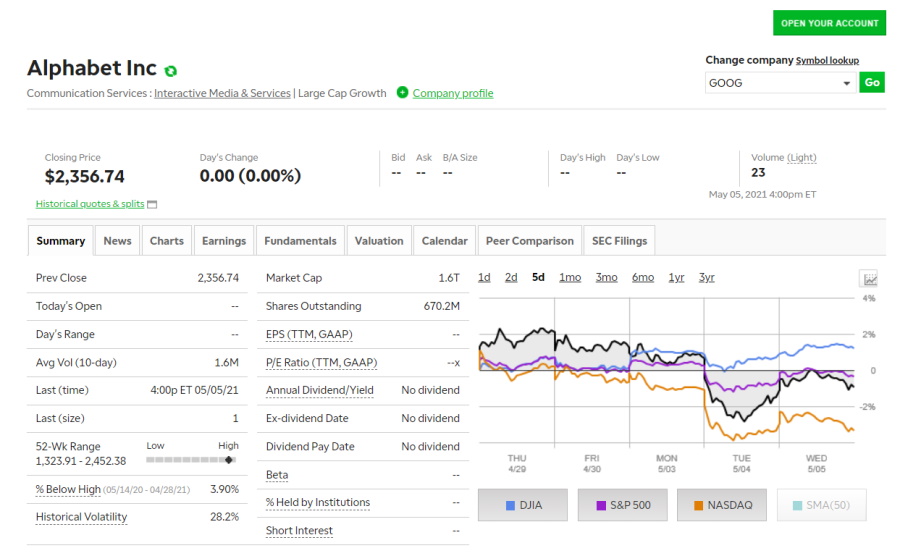Click the Market Cap value 1.6T
900x556 pixels.
tap(449, 278)
